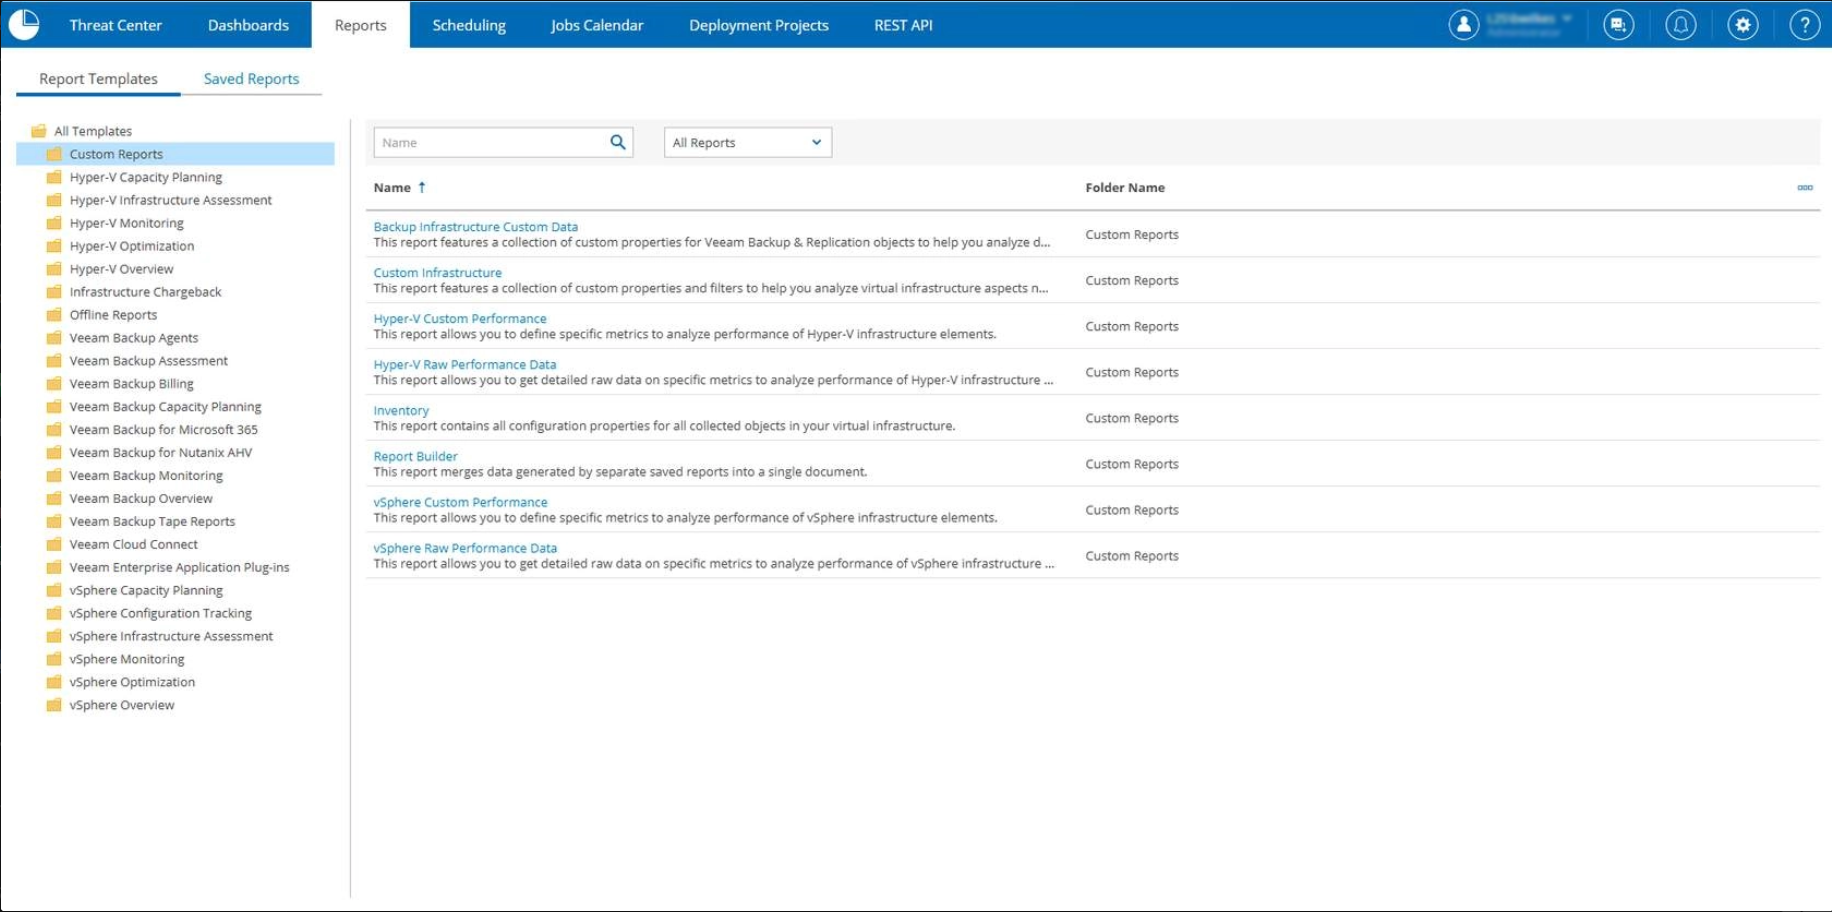1832x912 pixels.
Task: Click the Veeam ONE logo icon
Action: click(24, 24)
